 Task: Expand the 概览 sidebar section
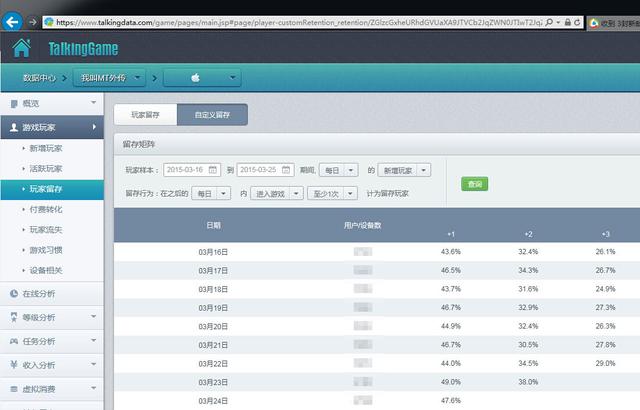click(93, 103)
